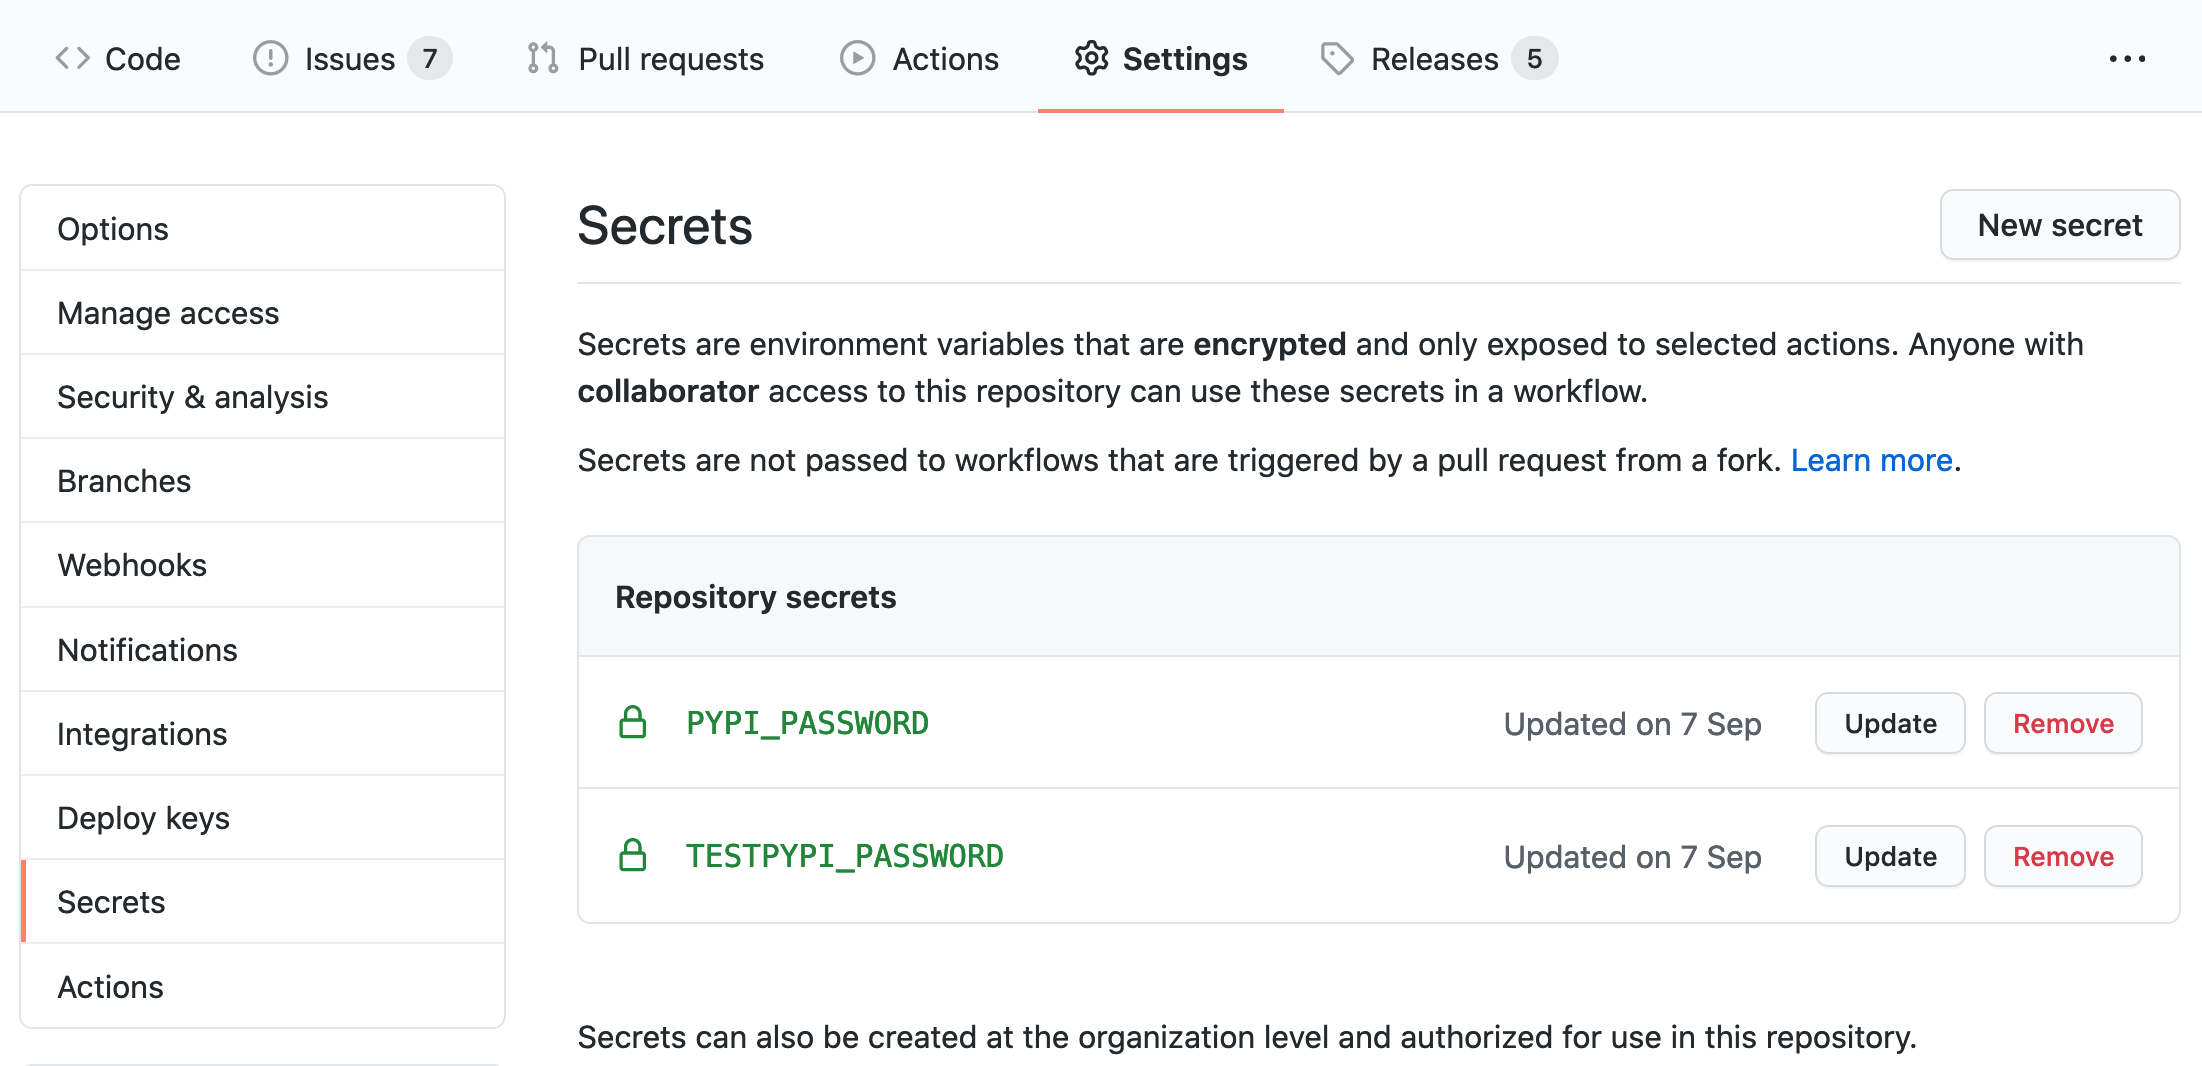2202x1066 pixels.
Task: Click the Releases tag icon
Action: (x=1337, y=58)
